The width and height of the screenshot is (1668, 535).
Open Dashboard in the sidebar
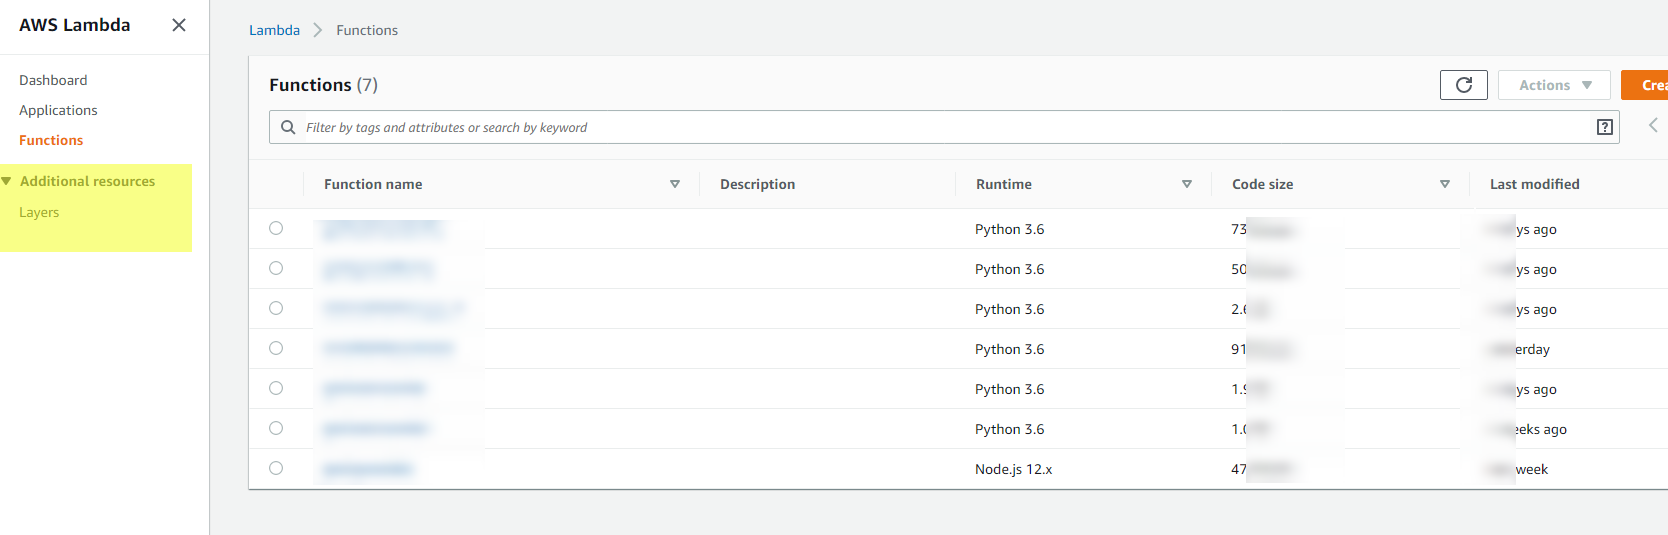click(x=53, y=80)
